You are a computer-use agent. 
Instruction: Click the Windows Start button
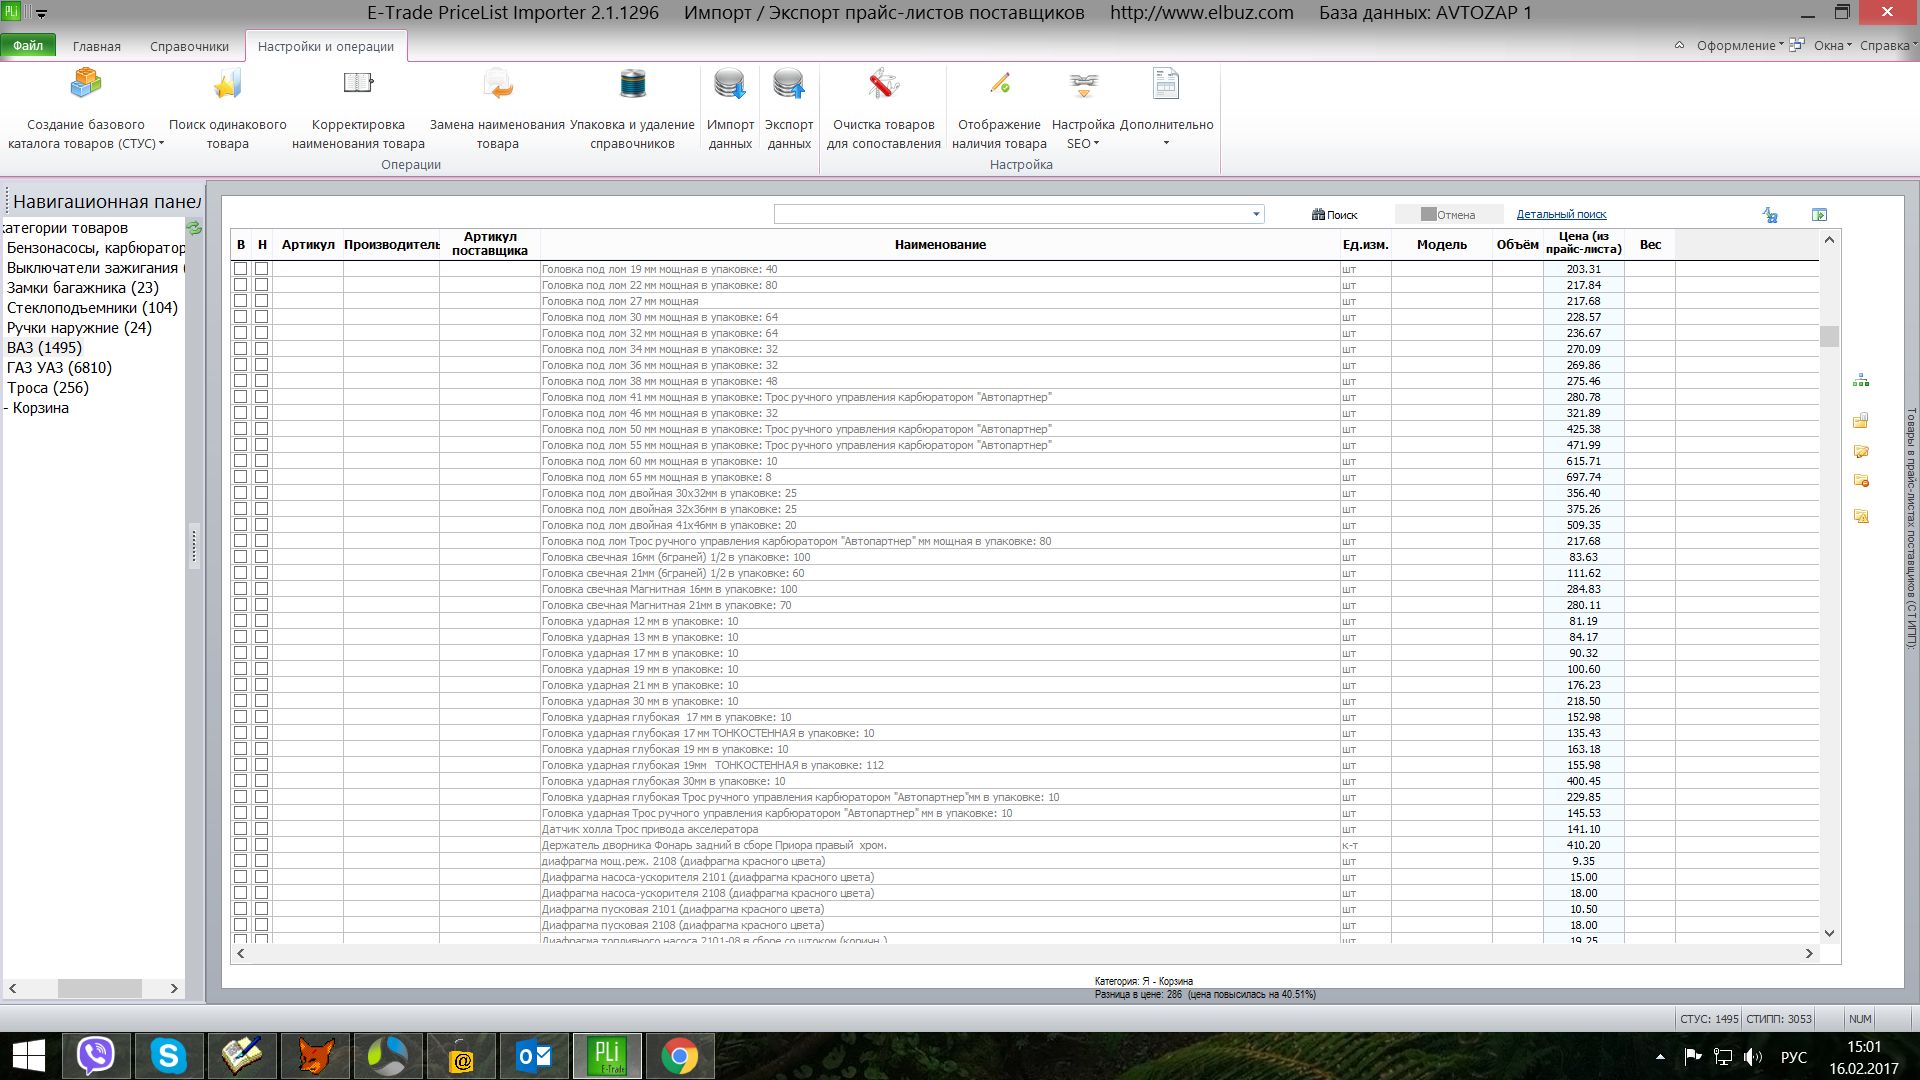point(28,1056)
